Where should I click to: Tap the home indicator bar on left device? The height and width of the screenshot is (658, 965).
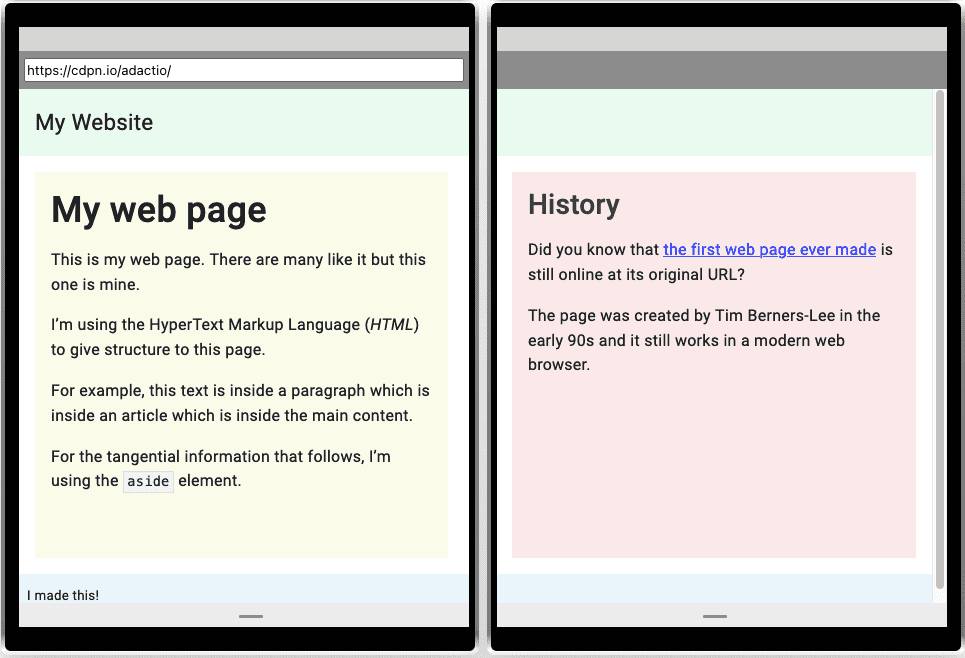(x=250, y=617)
